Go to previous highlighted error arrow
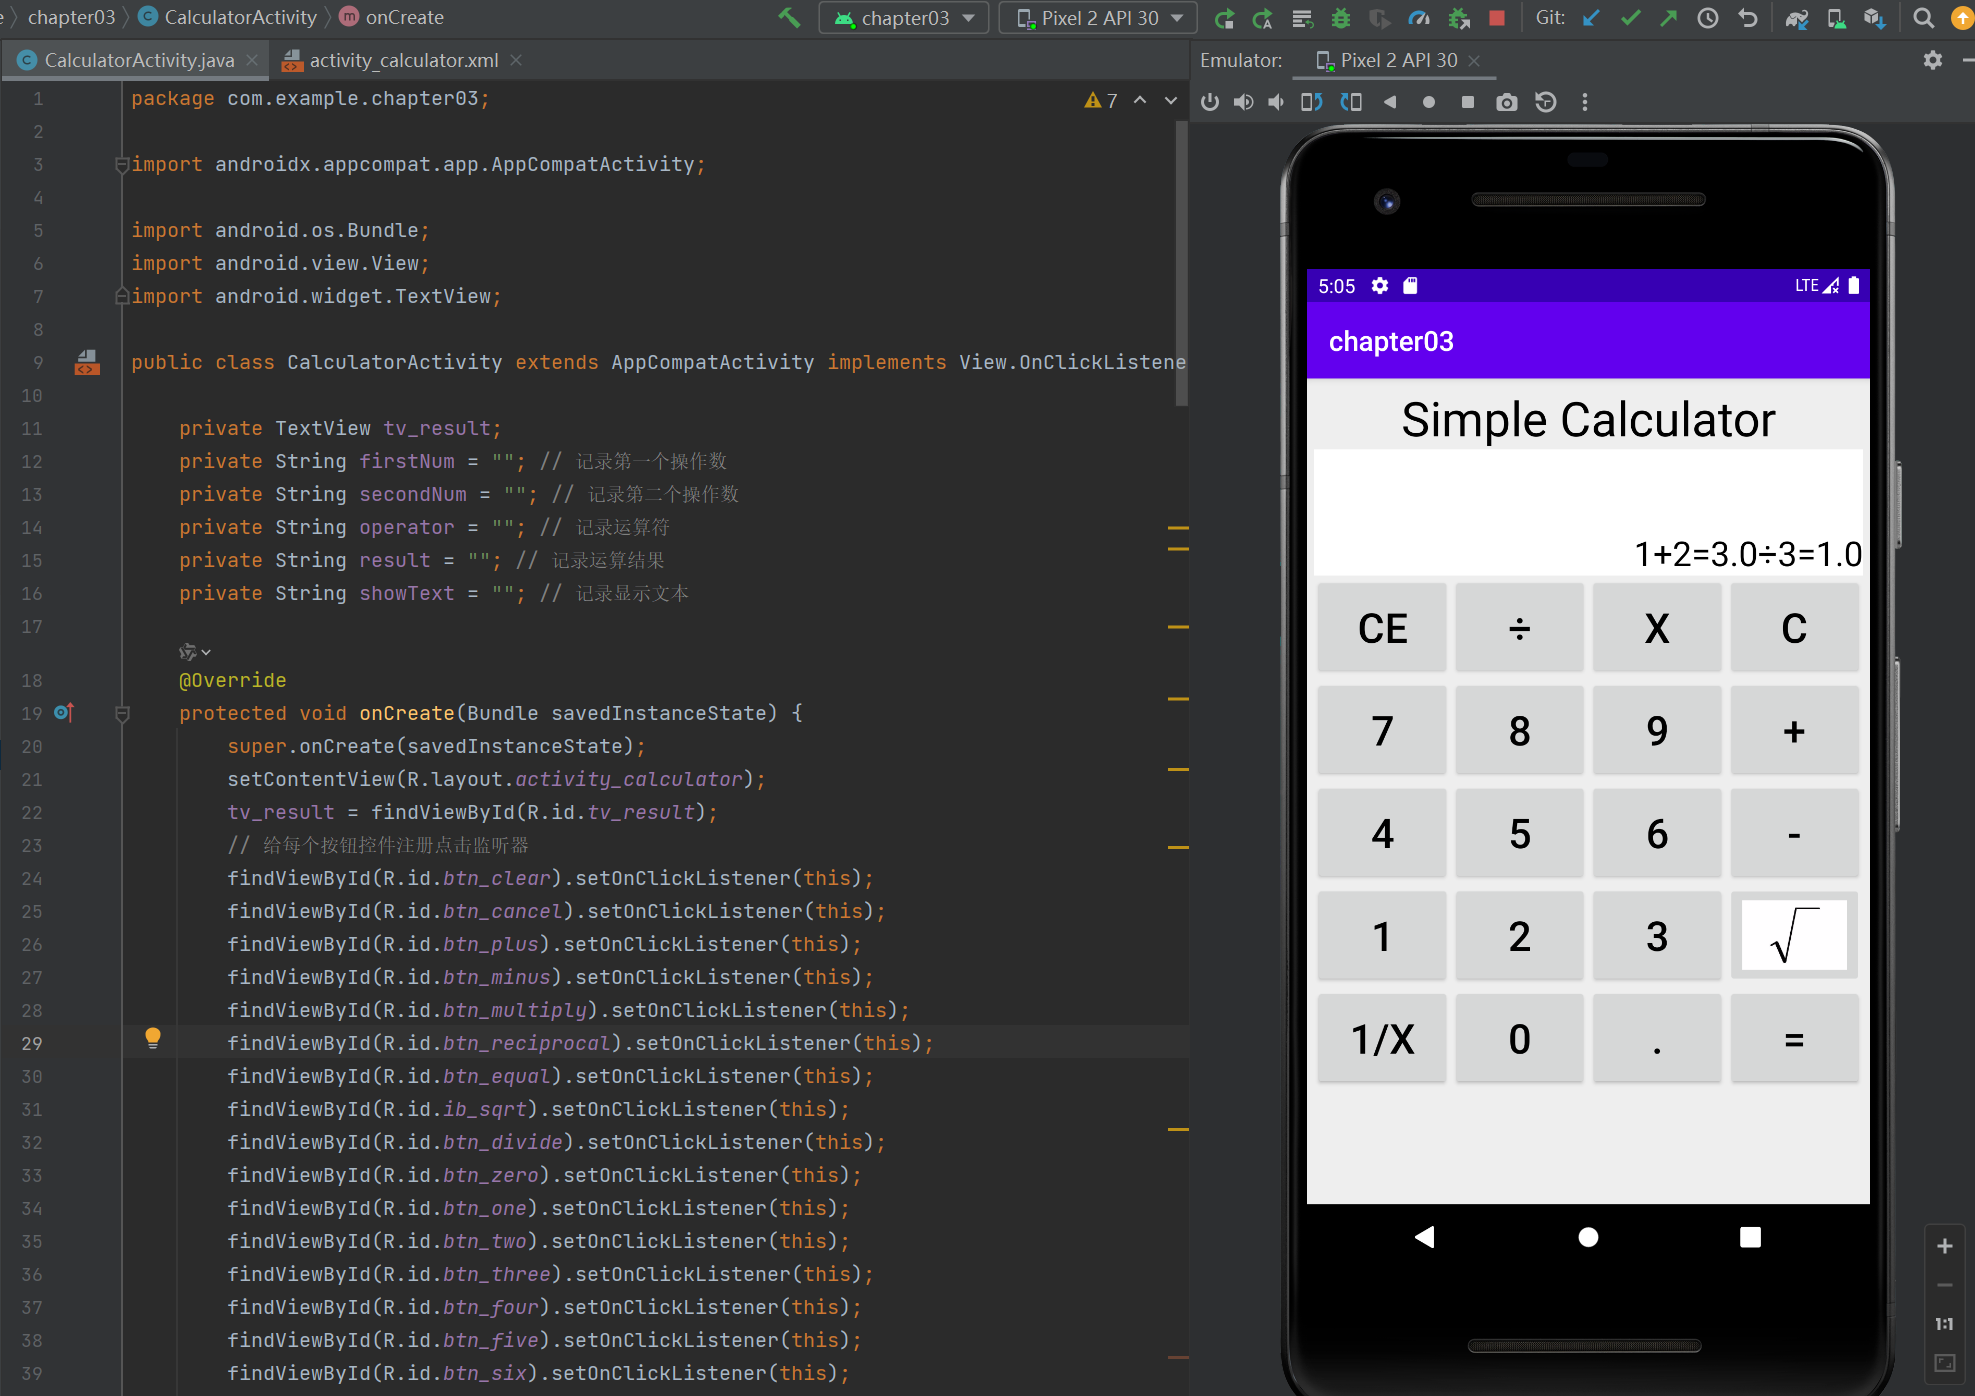The image size is (1975, 1396). (1140, 100)
